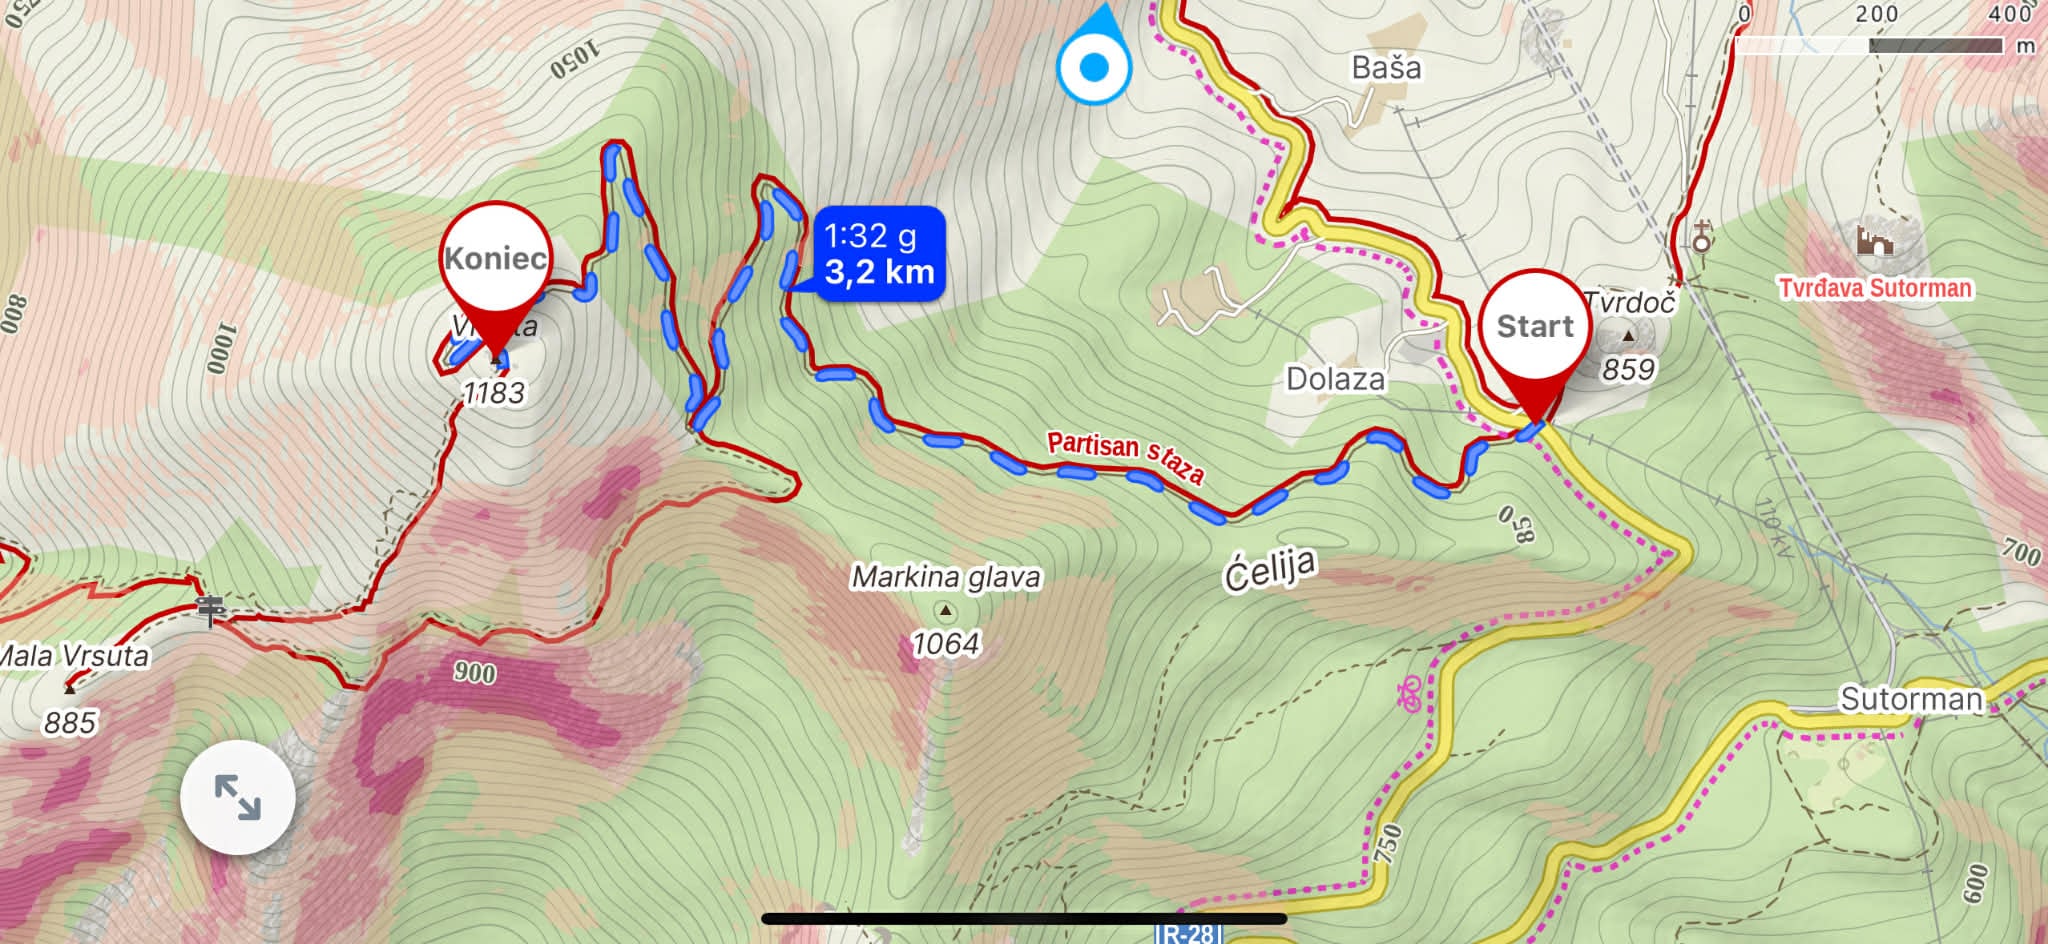2048x944 pixels.
Task: Tap the Sutorman place label
Action: (x=1911, y=699)
